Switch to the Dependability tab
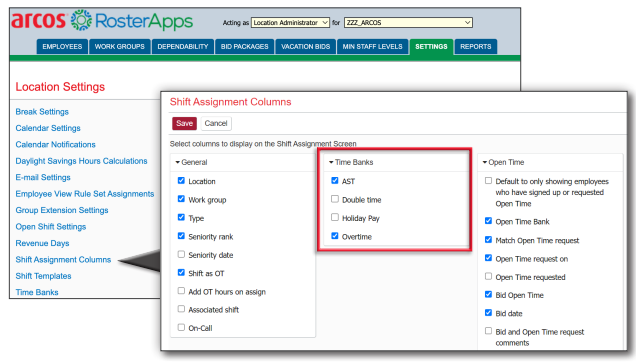Image resolution: width=636 pixels, height=362 pixels. click(183, 47)
